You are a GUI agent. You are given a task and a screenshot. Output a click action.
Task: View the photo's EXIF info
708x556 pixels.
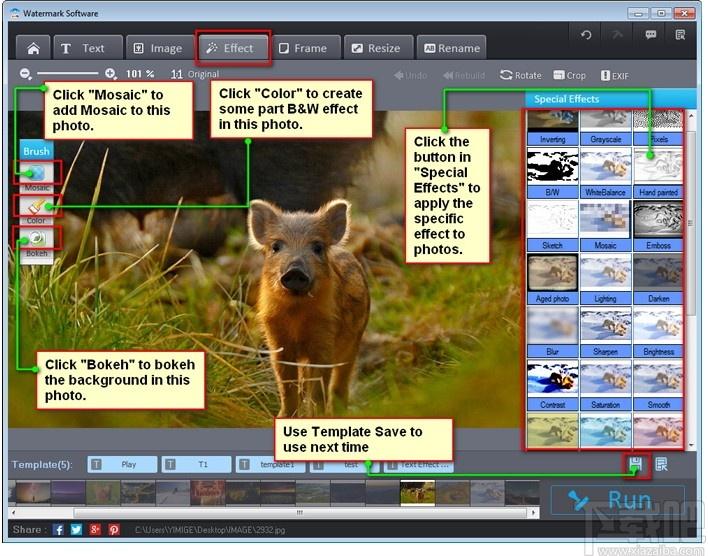coord(613,75)
